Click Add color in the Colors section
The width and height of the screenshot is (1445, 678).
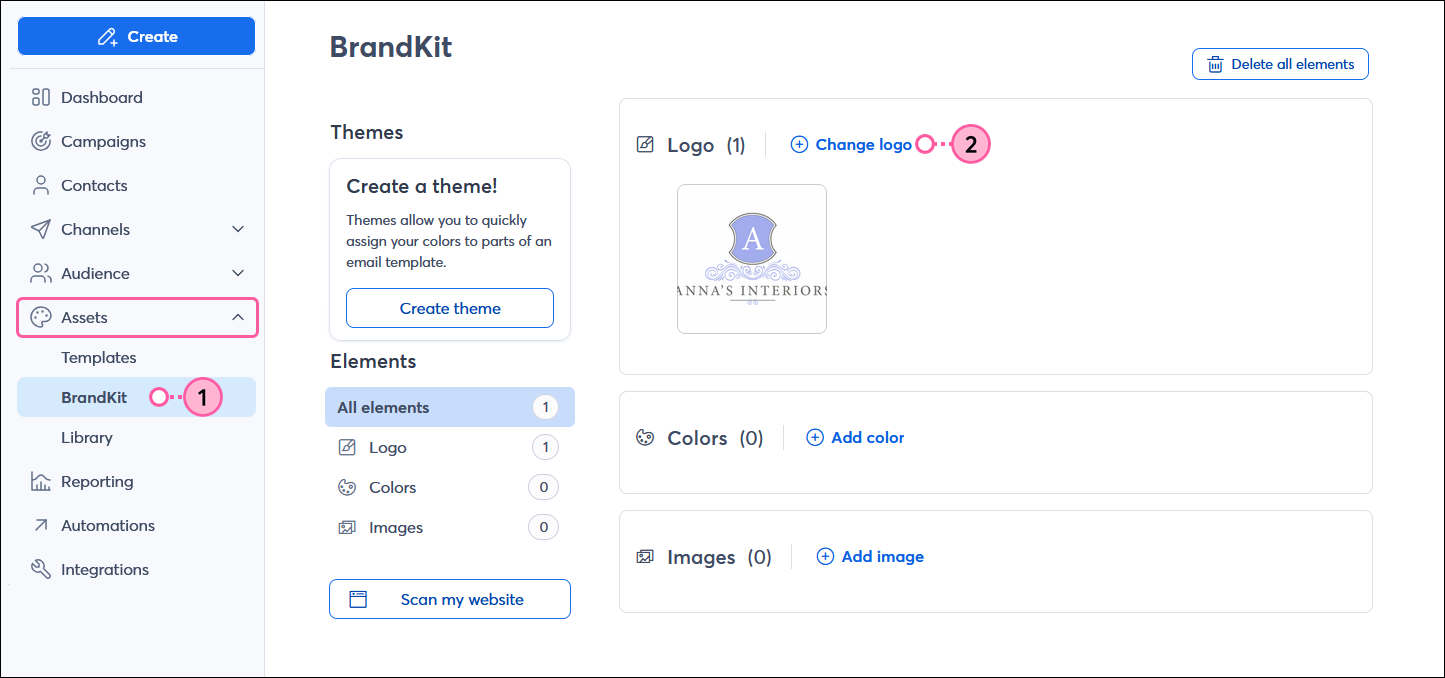855,437
